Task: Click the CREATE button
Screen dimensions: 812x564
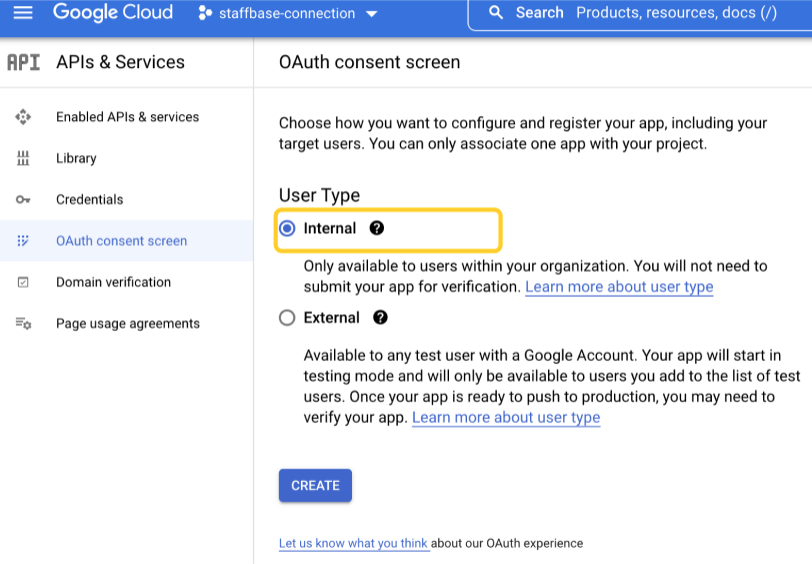Action: click(x=315, y=486)
